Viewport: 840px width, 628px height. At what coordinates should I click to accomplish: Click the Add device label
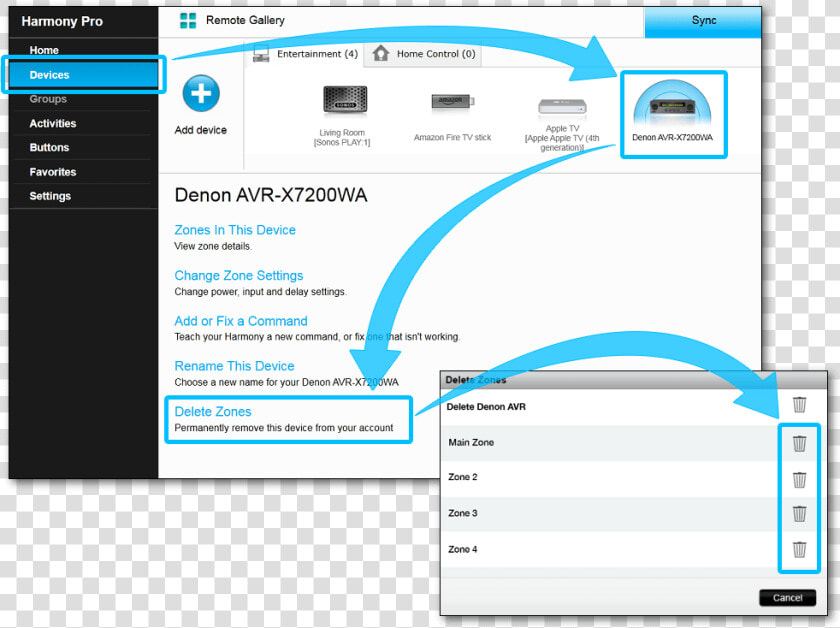click(x=201, y=130)
